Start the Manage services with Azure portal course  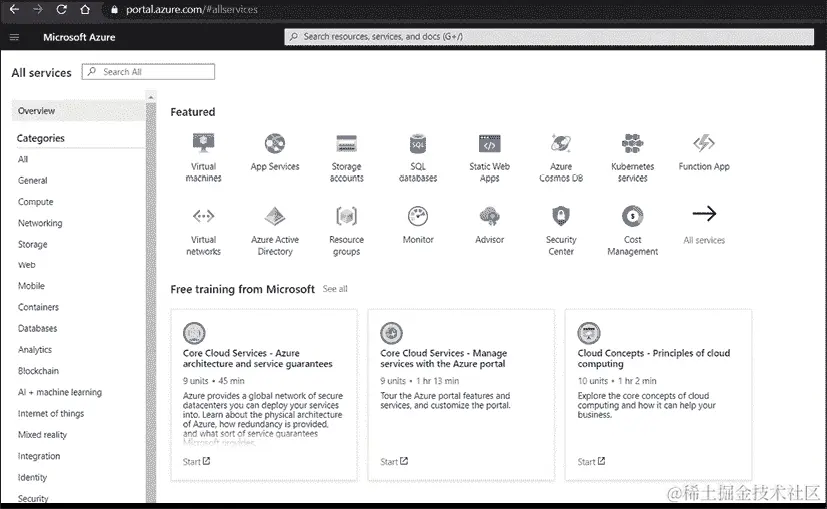coord(394,462)
